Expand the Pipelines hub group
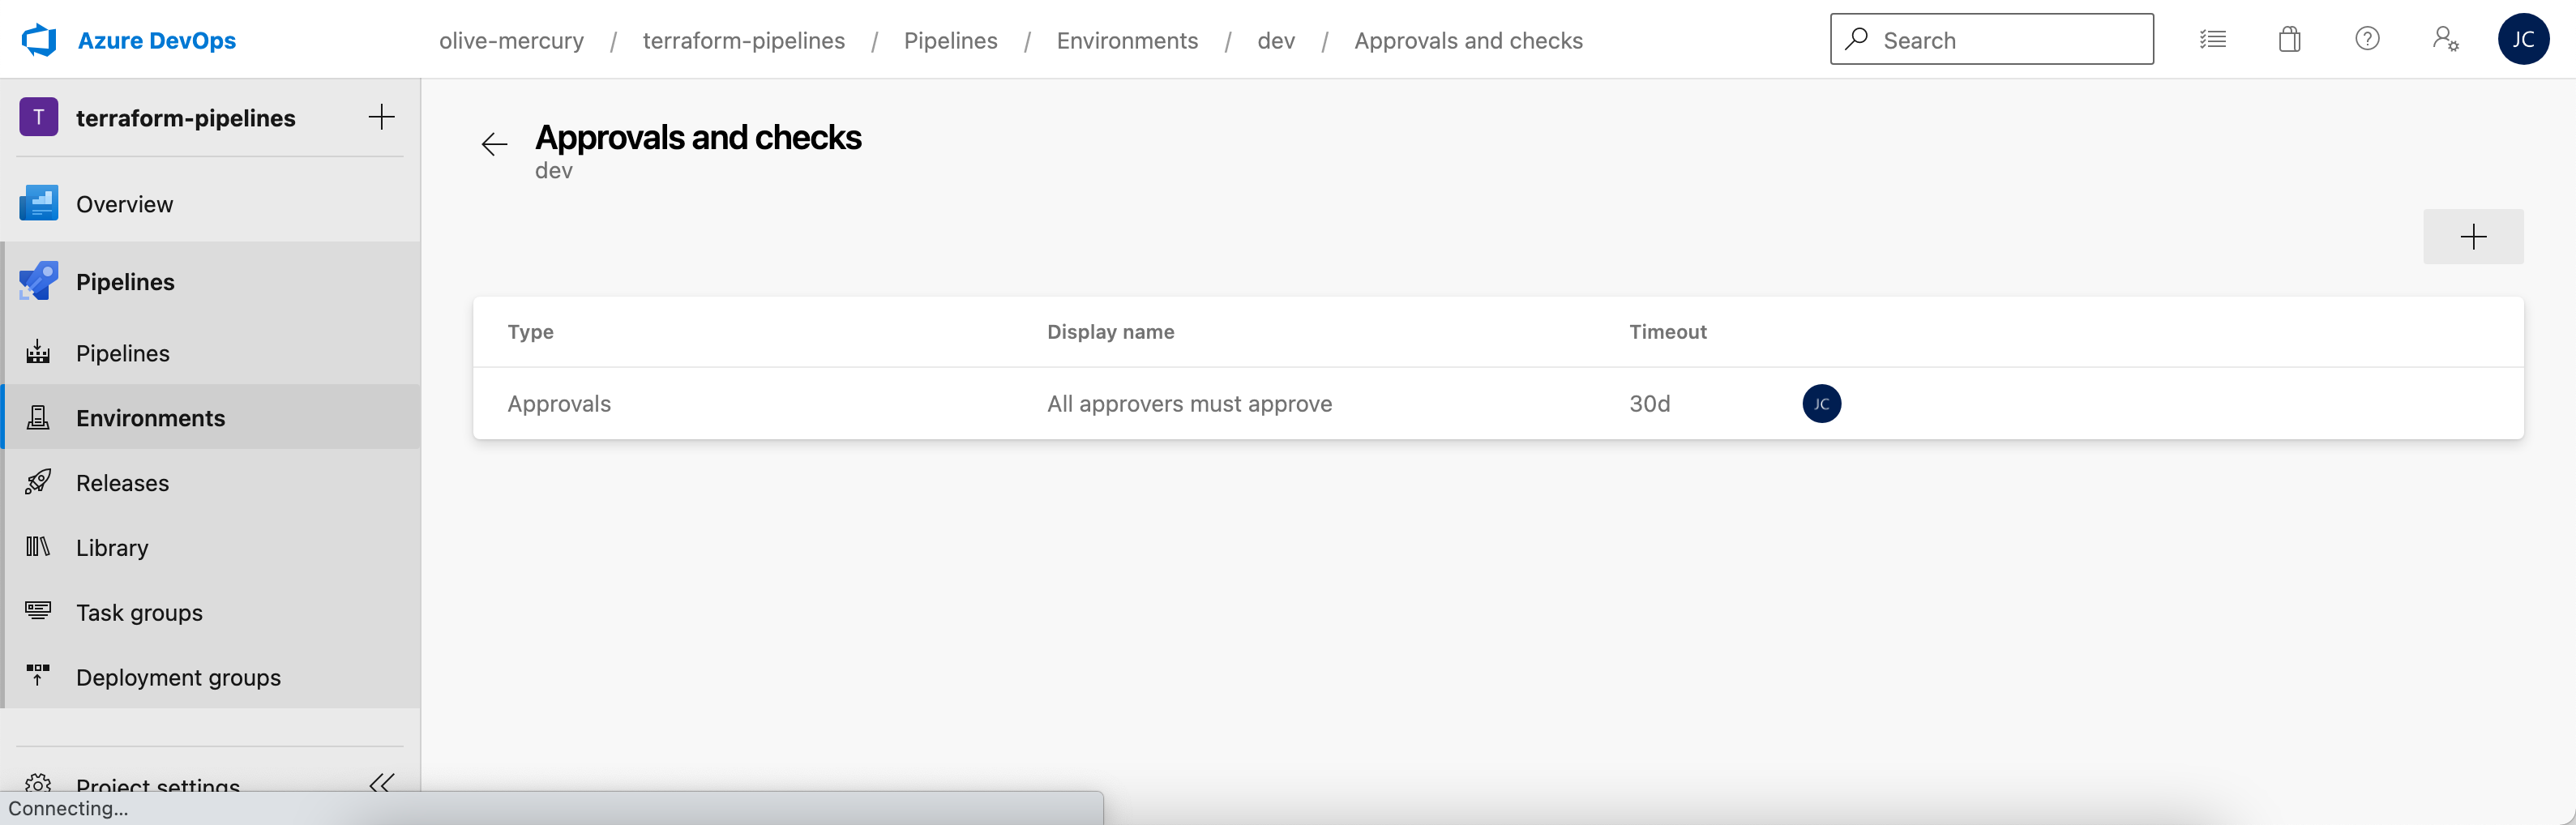 pyautogui.click(x=210, y=281)
